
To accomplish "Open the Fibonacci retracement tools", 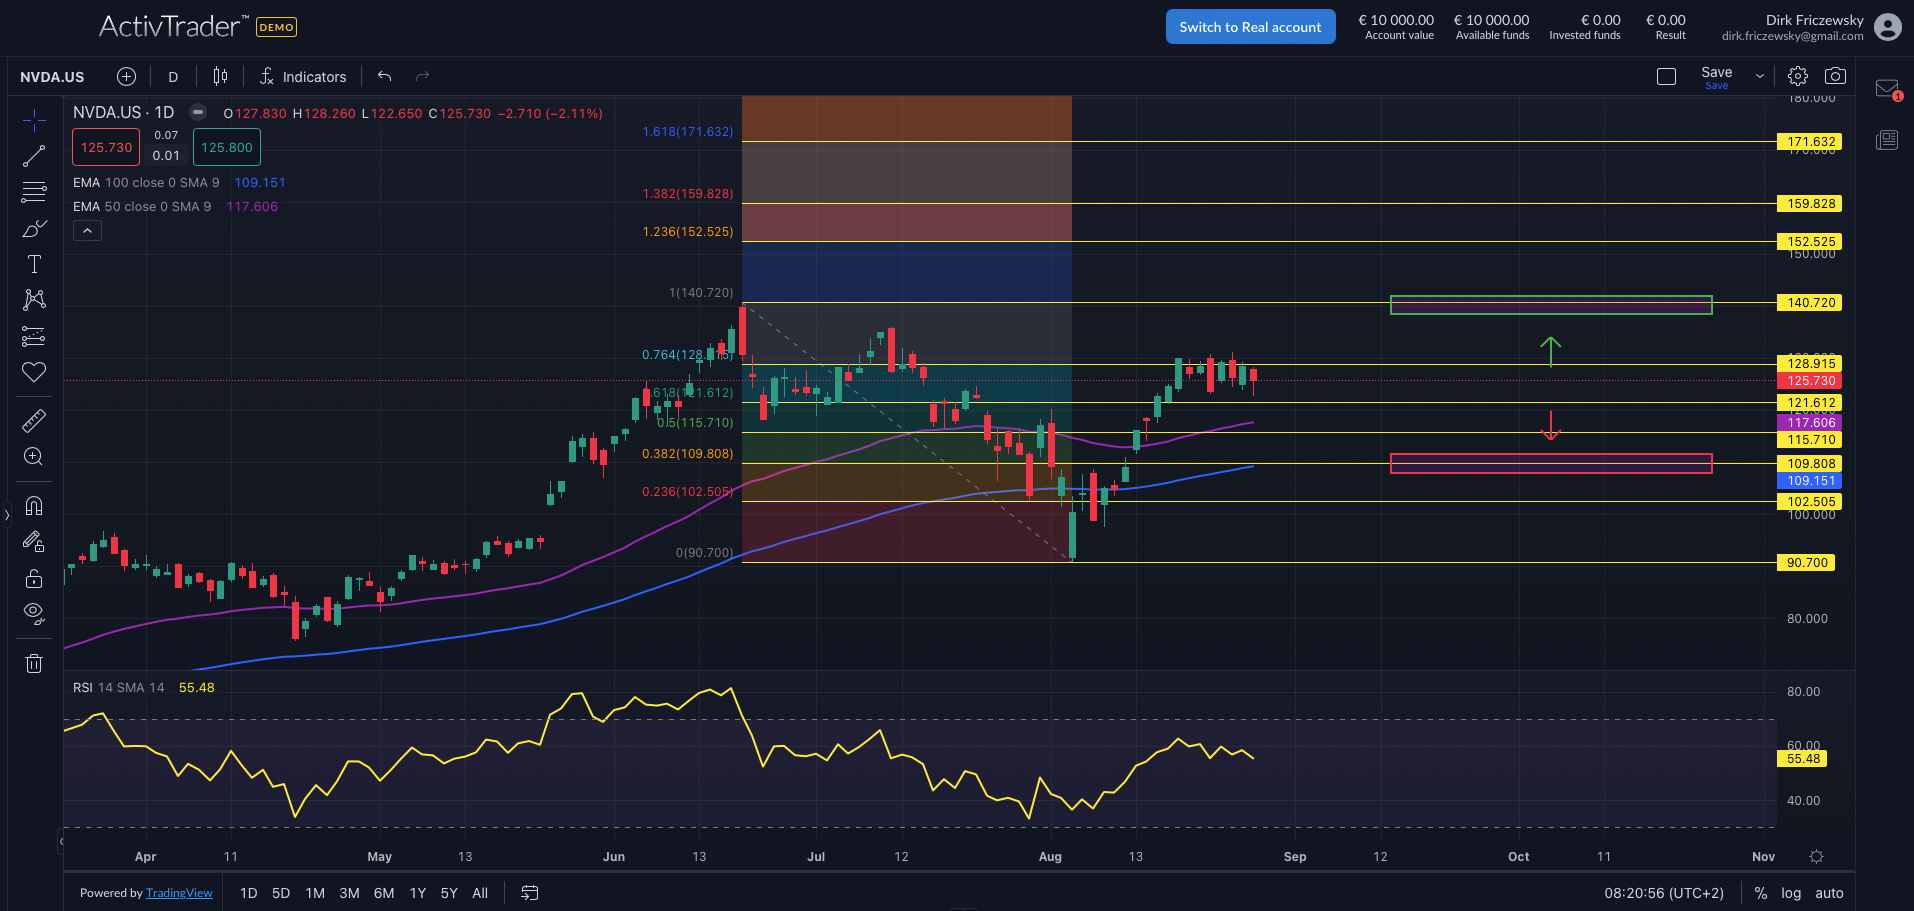I will [34, 192].
